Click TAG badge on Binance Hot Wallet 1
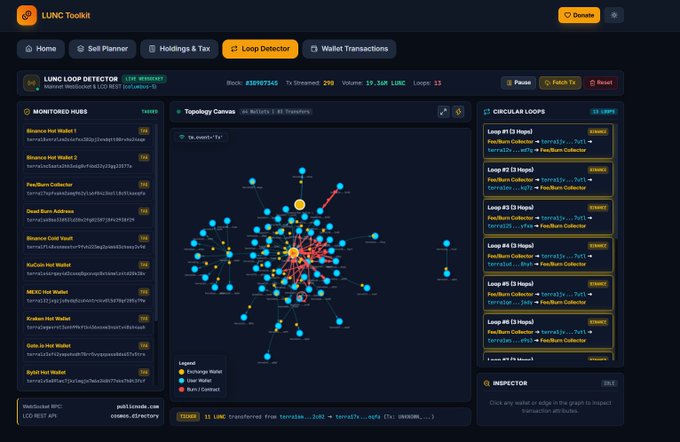 click(x=144, y=131)
